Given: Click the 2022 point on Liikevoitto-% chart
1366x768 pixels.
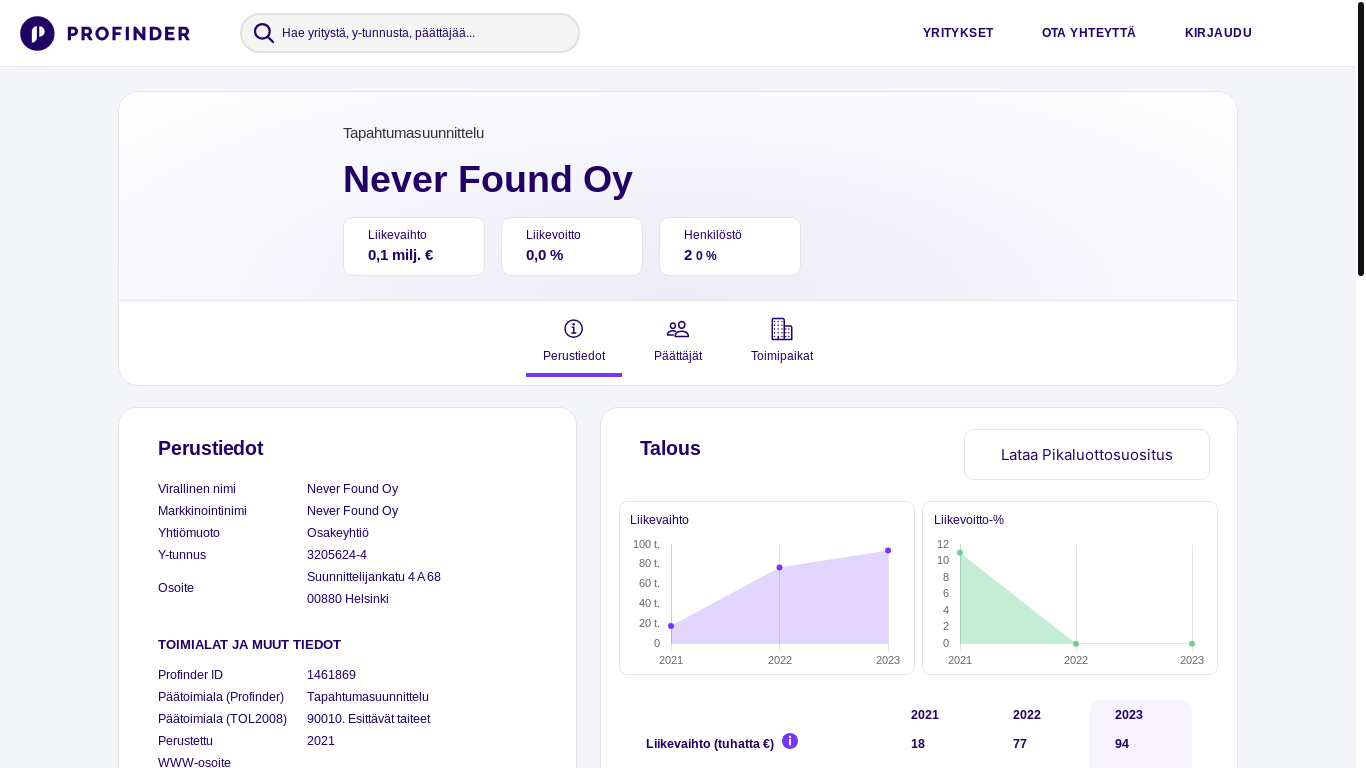Looking at the screenshot, I should pyautogui.click(x=1076, y=644).
